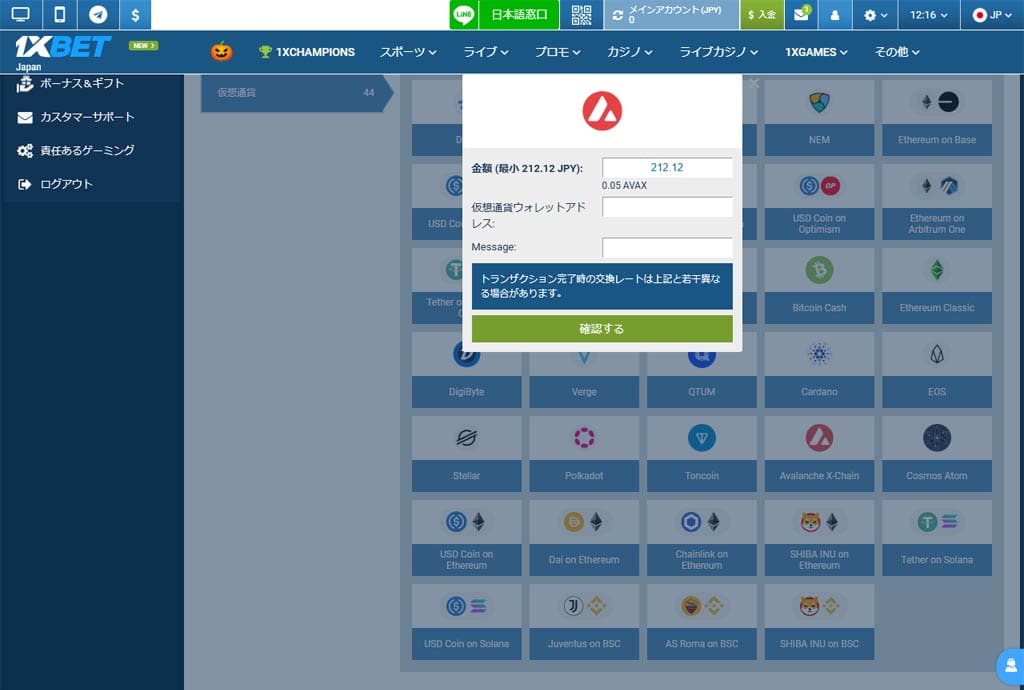Viewport: 1024px width, 690px height.
Task: Select SHIBA INU on Ethereum tile
Action: click(819, 538)
